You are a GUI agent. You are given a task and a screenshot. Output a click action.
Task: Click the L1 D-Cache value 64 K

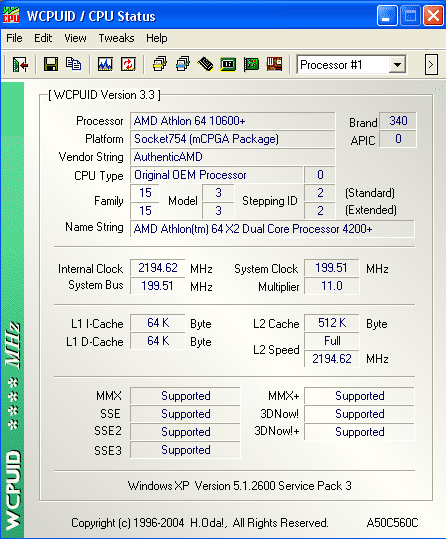tap(157, 341)
